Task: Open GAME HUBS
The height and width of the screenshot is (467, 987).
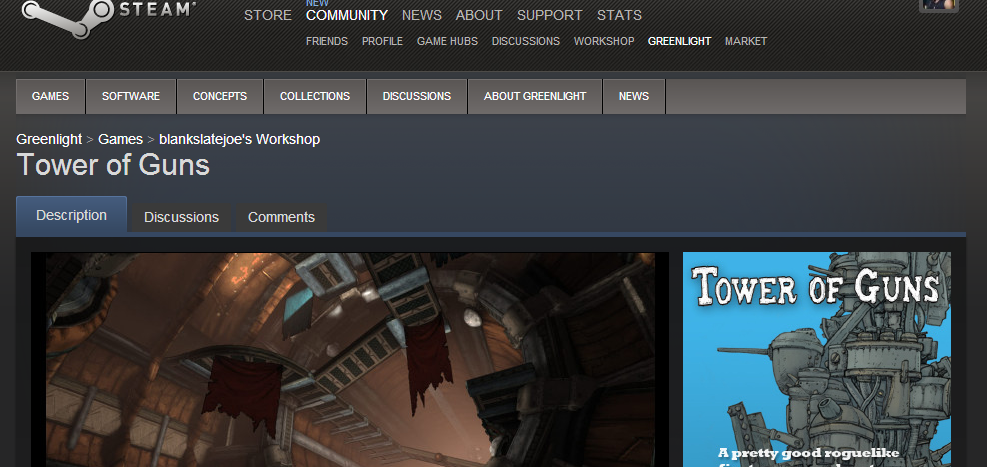Action: pyautogui.click(x=447, y=42)
